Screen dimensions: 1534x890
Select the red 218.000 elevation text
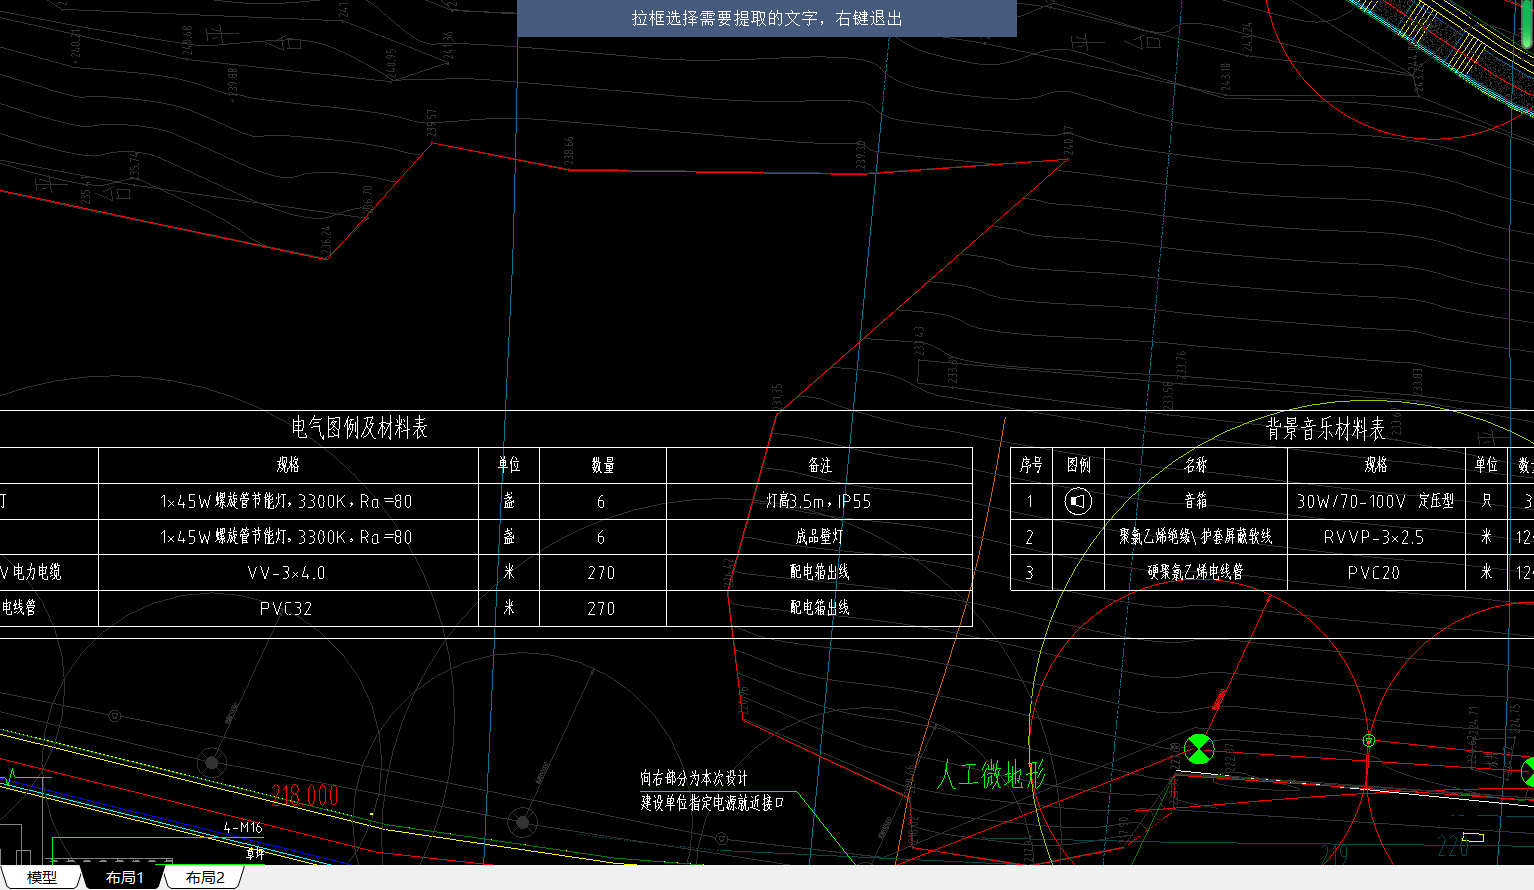click(x=306, y=795)
